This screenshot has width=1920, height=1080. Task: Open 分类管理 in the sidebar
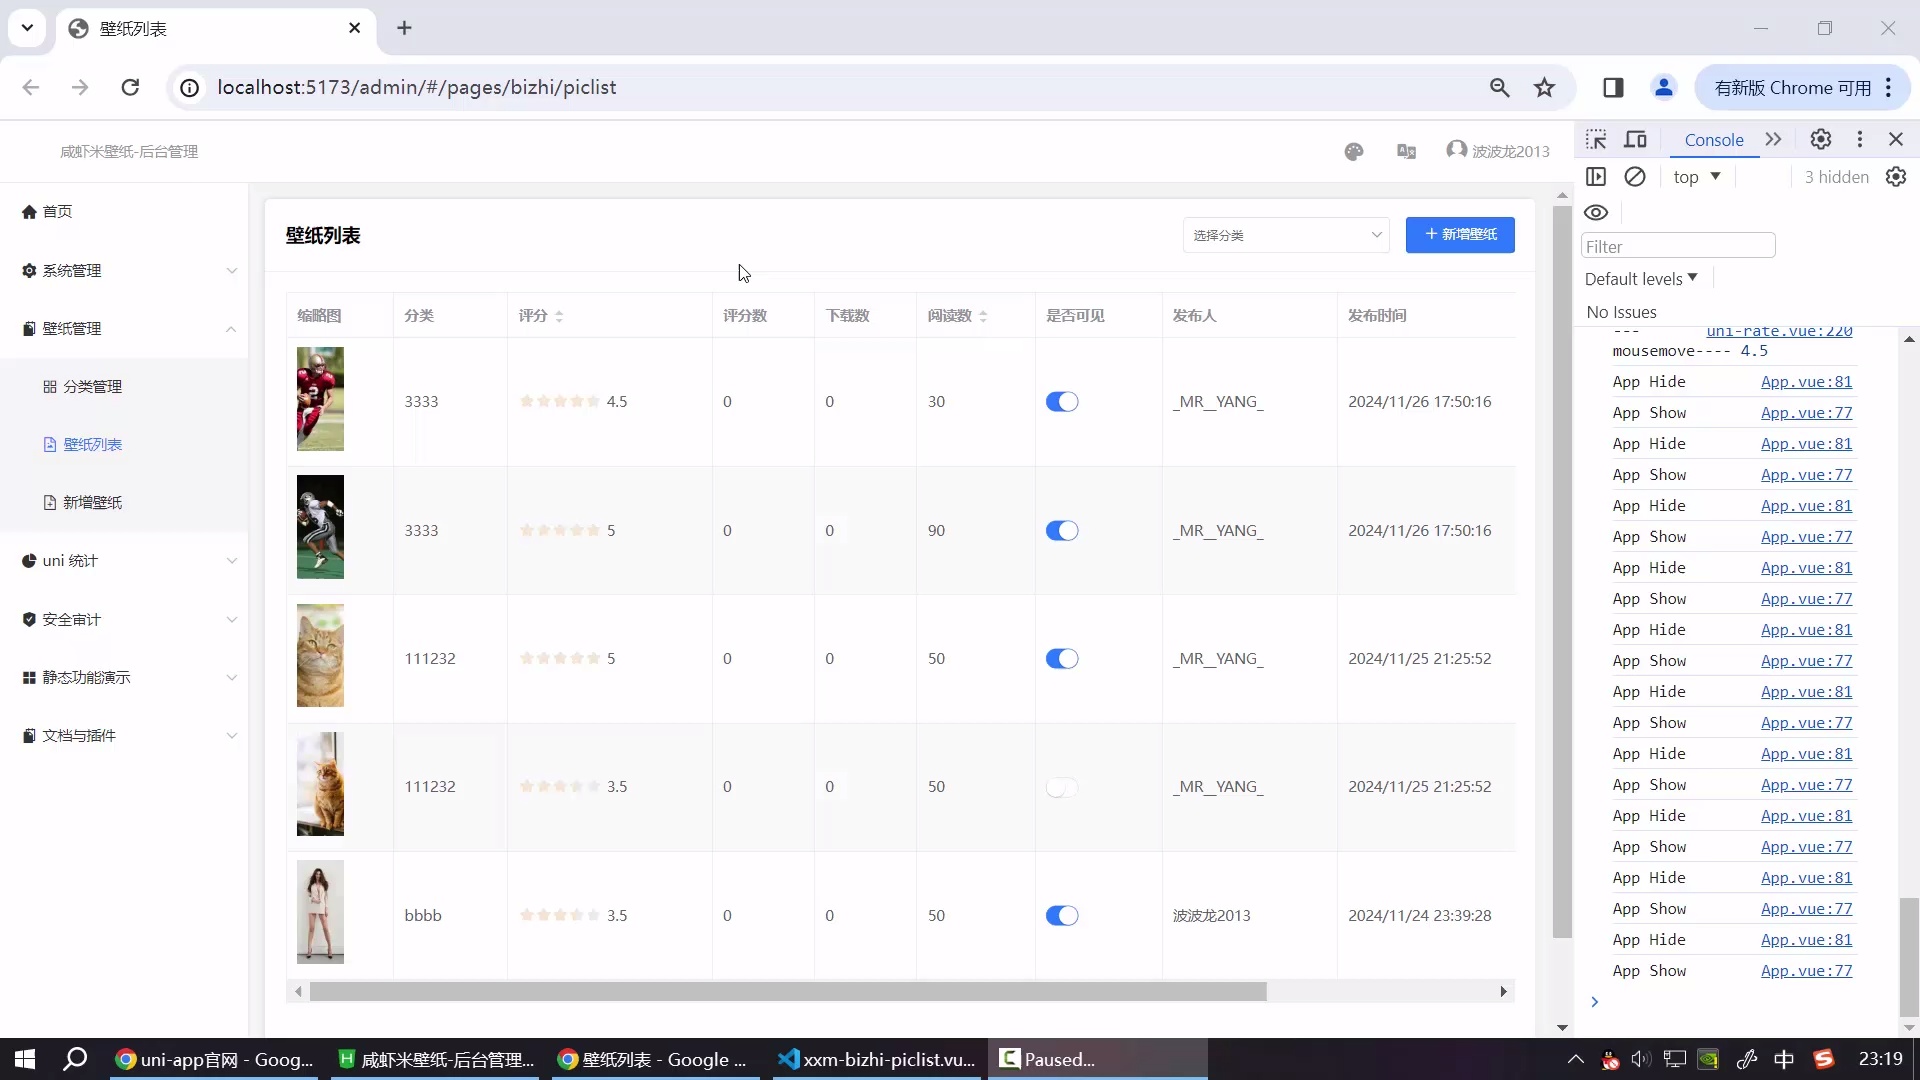tap(92, 387)
